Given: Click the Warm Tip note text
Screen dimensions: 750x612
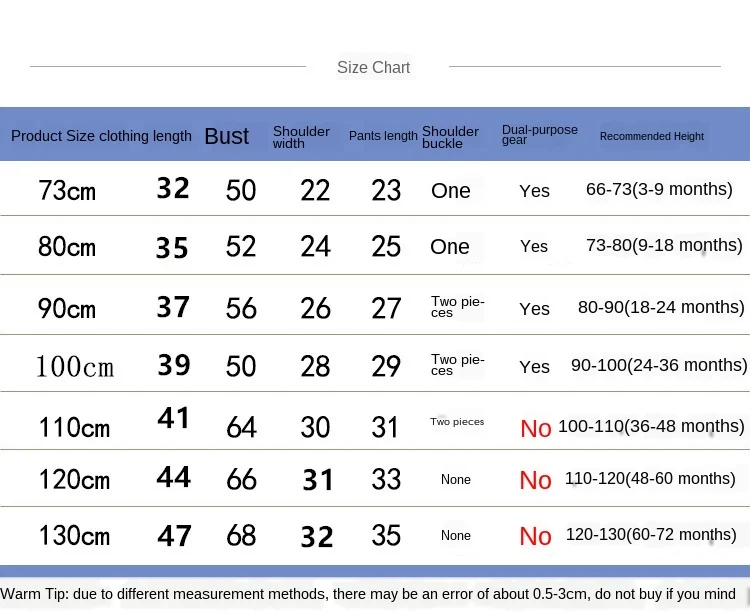Looking at the screenshot, I should (368, 594).
